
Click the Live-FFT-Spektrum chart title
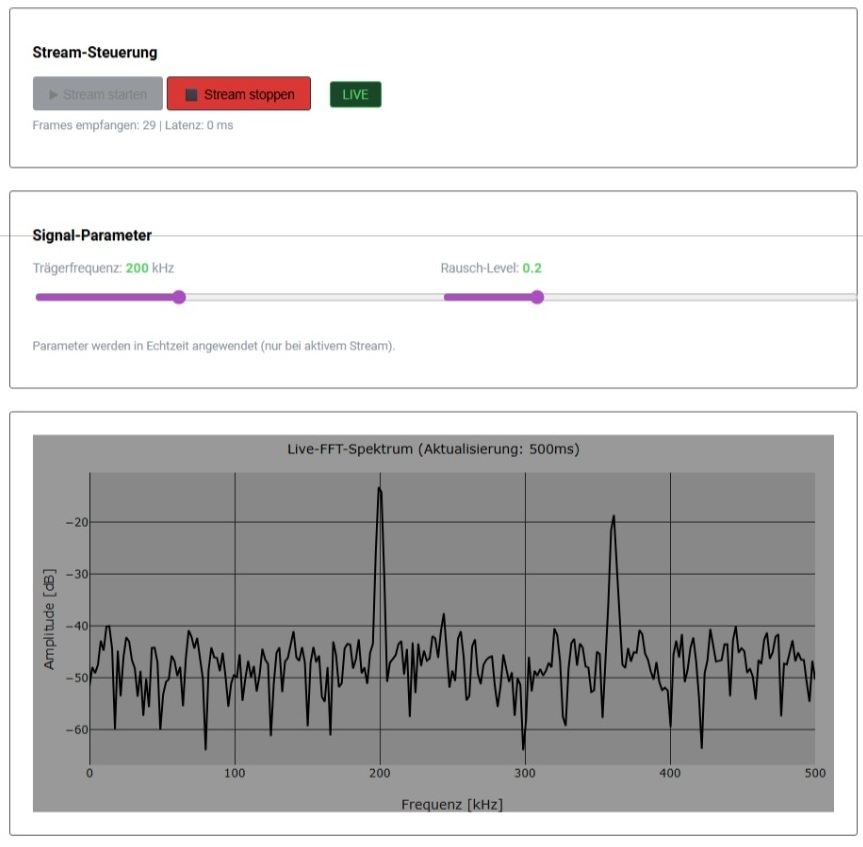coord(433,449)
